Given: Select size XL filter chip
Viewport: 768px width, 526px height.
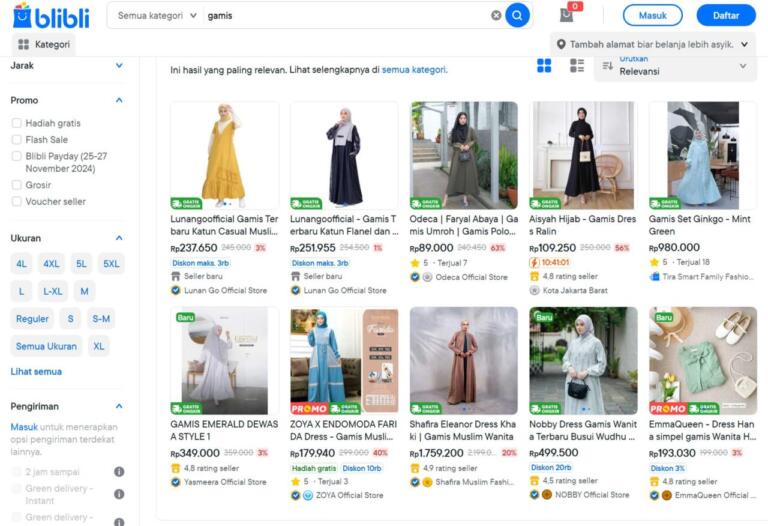Looking at the screenshot, I should [x=98, y=346].
